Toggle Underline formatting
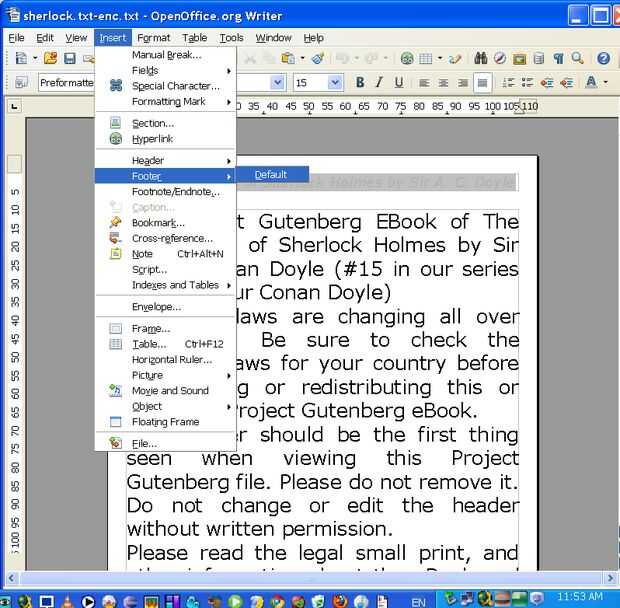Viewport: 620px width, 608px height. pos(399,82)
